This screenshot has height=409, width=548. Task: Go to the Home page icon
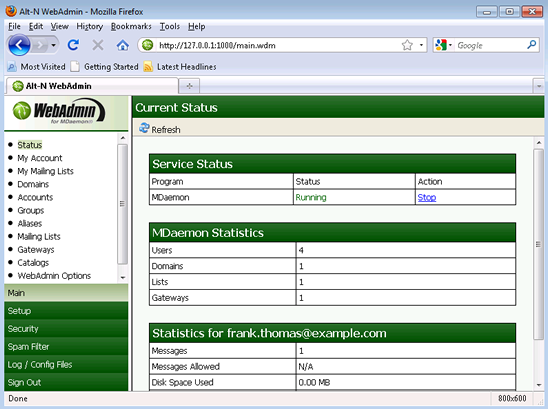[x=123, y=45]
